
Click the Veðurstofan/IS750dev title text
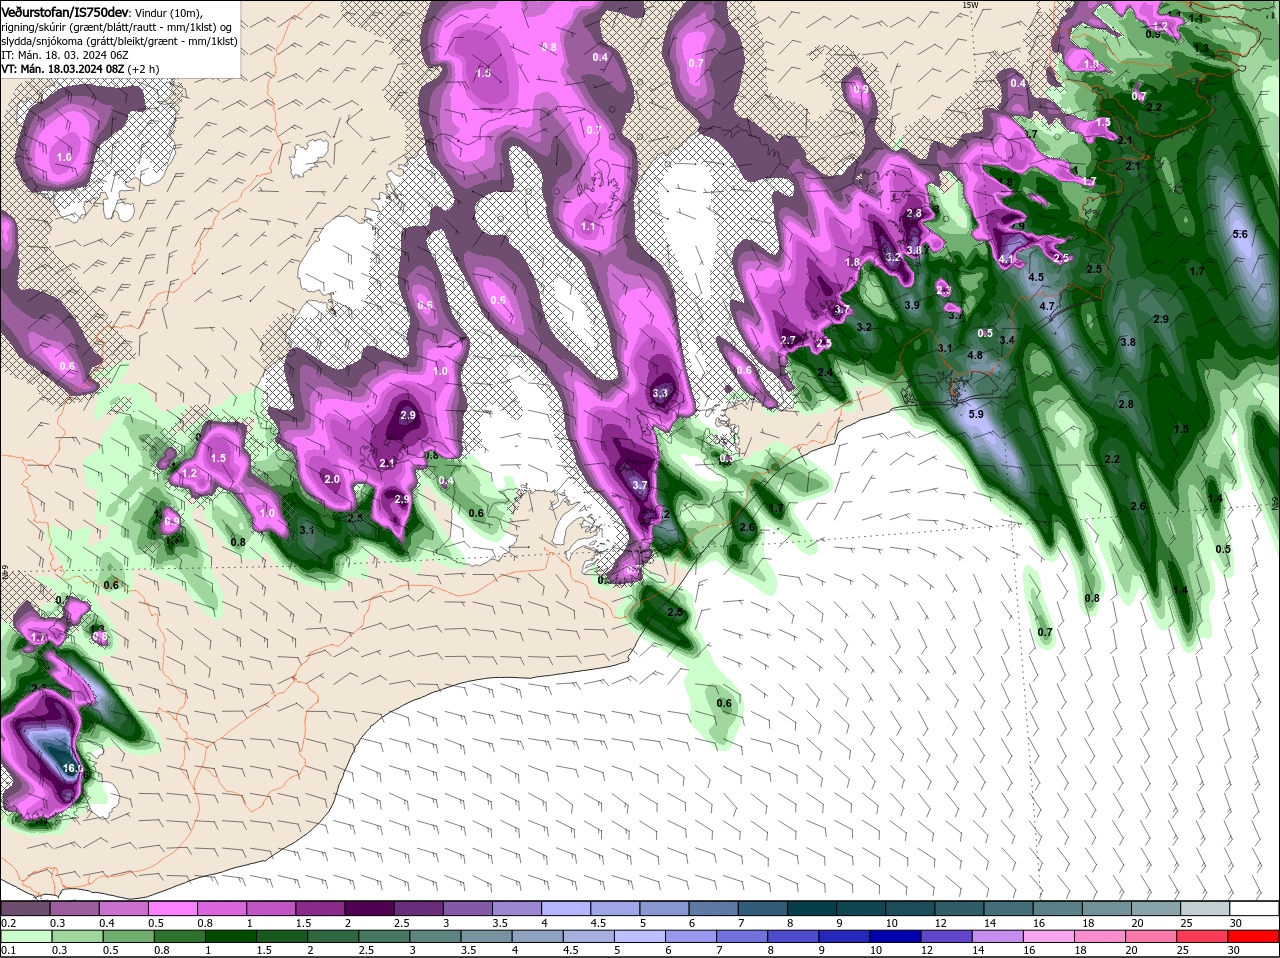pos(65,12)
